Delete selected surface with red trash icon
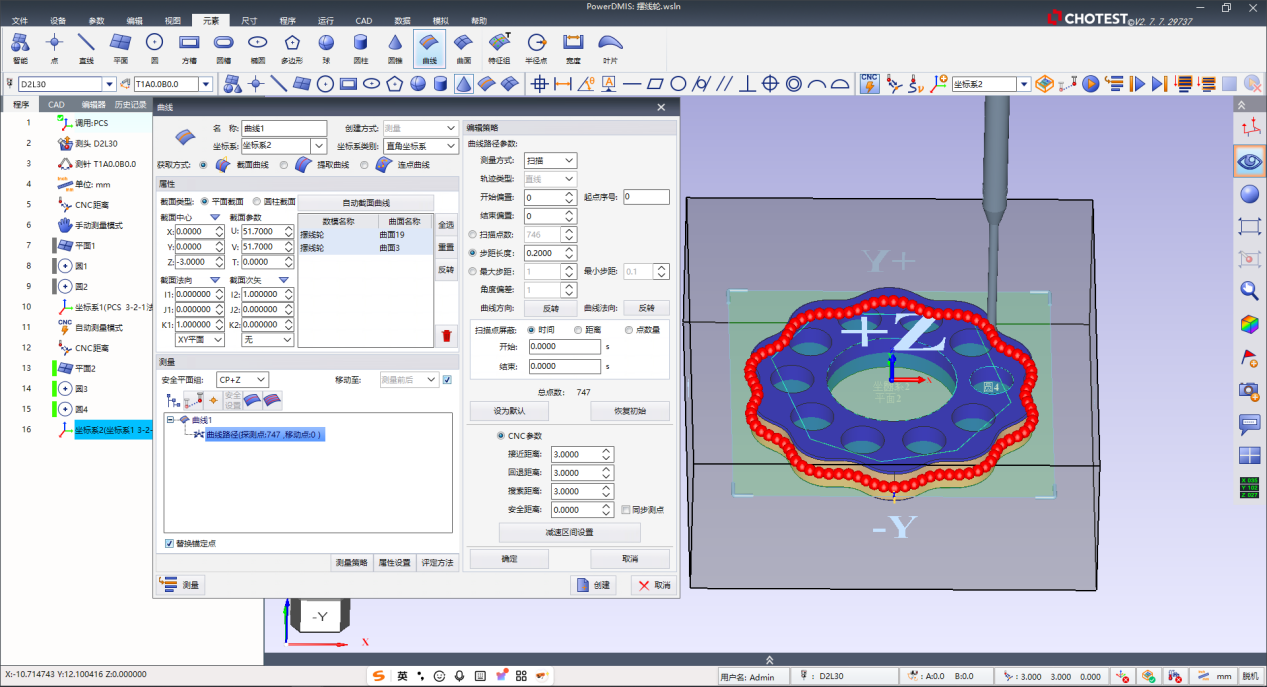Viewport: 1267px width, 687px height. [x=446, y=335]
